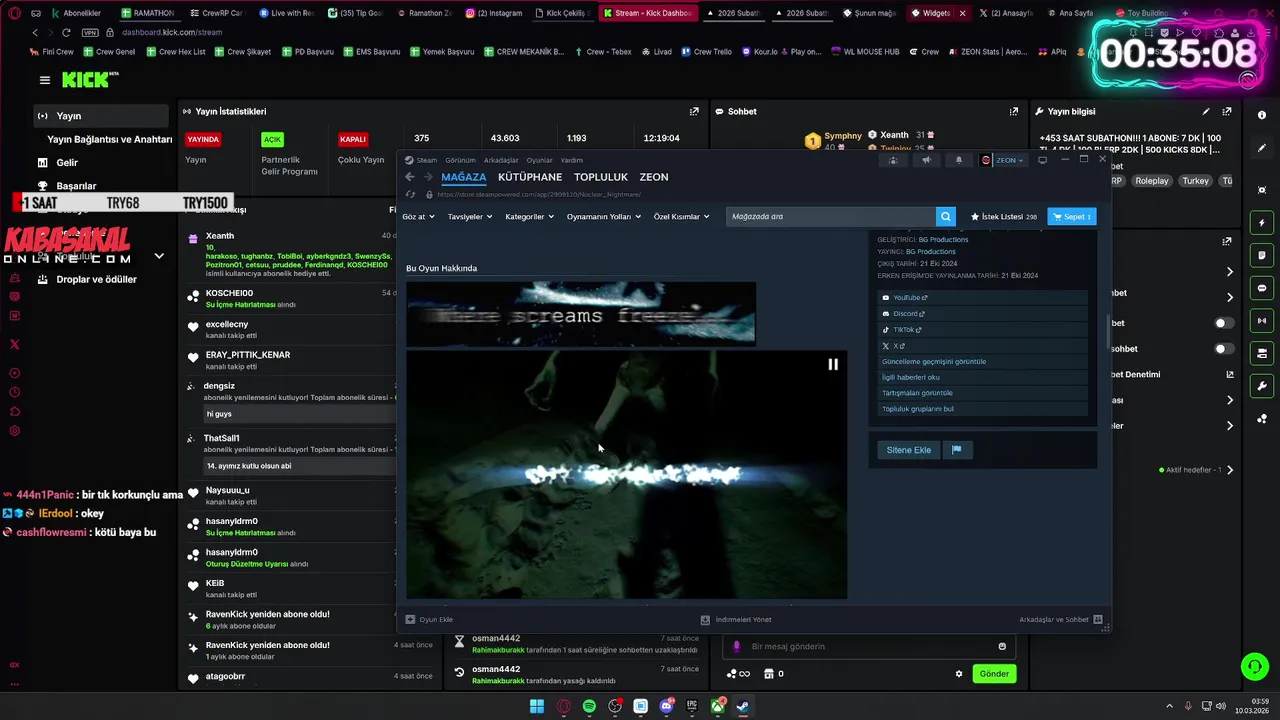Viewport: 1280px width, 720px height.
Task: Open the Arkadaşlar menu
Action: (x=501, y=160)
